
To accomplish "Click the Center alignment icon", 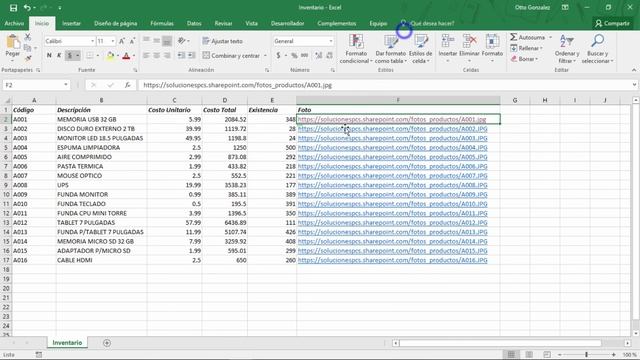I will [157, 56].
